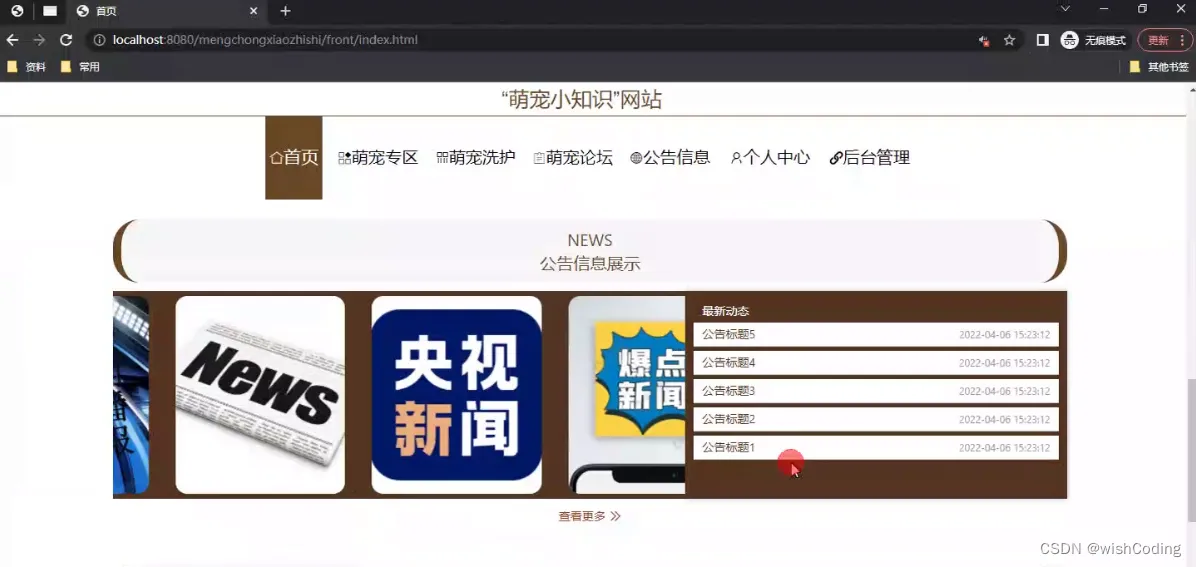Go back with the browser back arrow
This screenshot has height=567, width=1196.
coord(12,40)
